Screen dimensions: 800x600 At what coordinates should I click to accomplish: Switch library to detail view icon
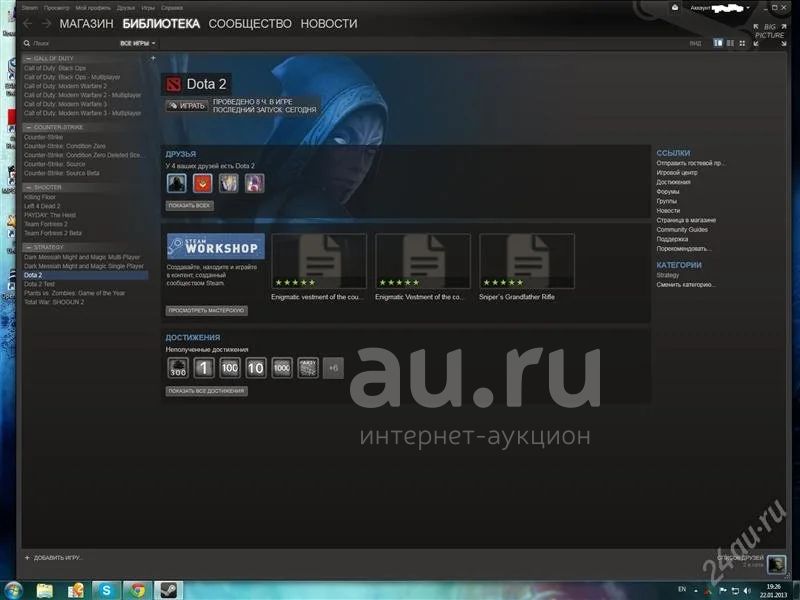718,43
